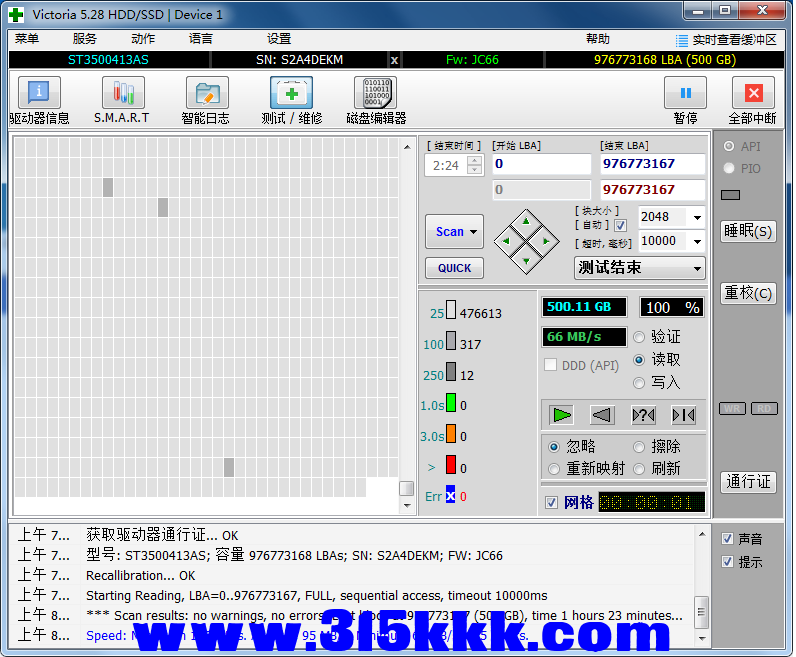
Task: Open the smart log (智能日志) icon
Action: tap(207, 93)
